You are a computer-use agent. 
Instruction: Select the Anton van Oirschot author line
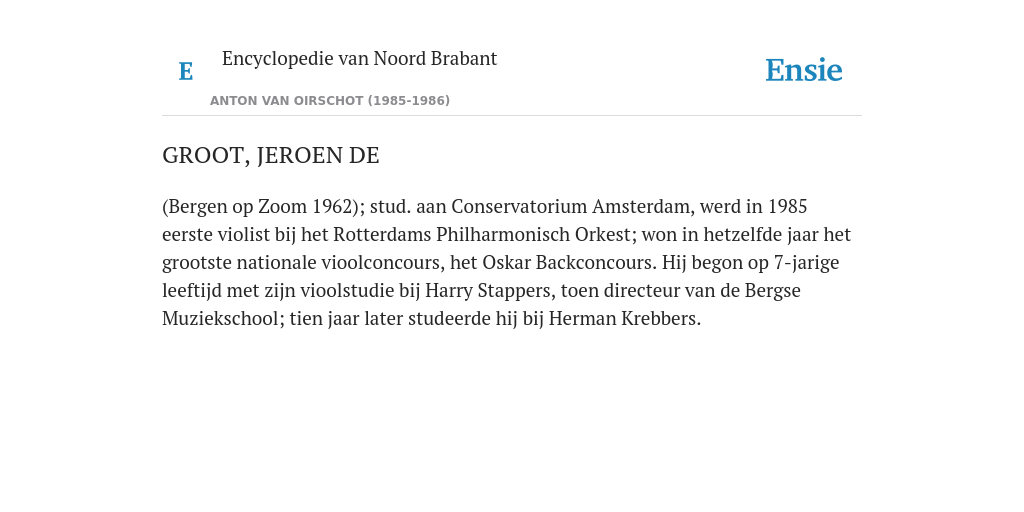pyautogui.click(x=330, y=101)
